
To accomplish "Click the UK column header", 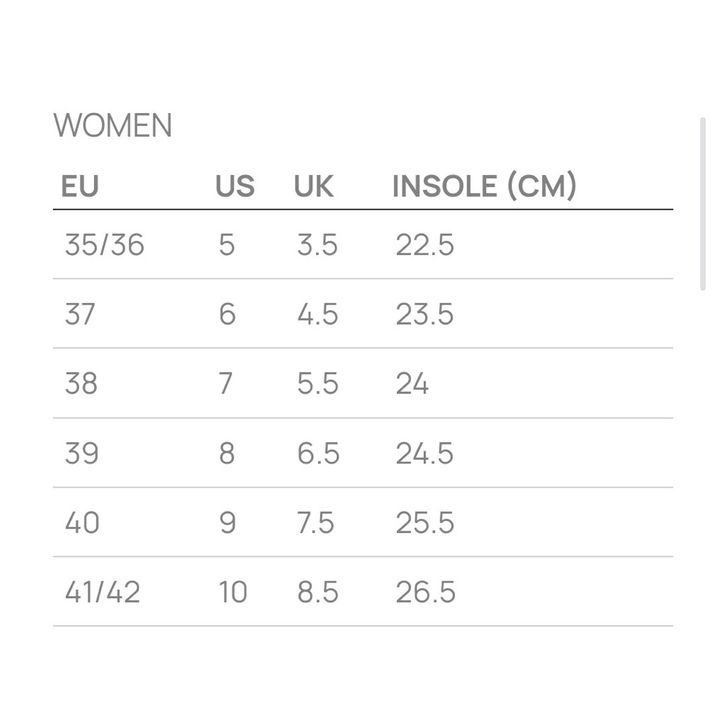I will [x=314, y=187].
